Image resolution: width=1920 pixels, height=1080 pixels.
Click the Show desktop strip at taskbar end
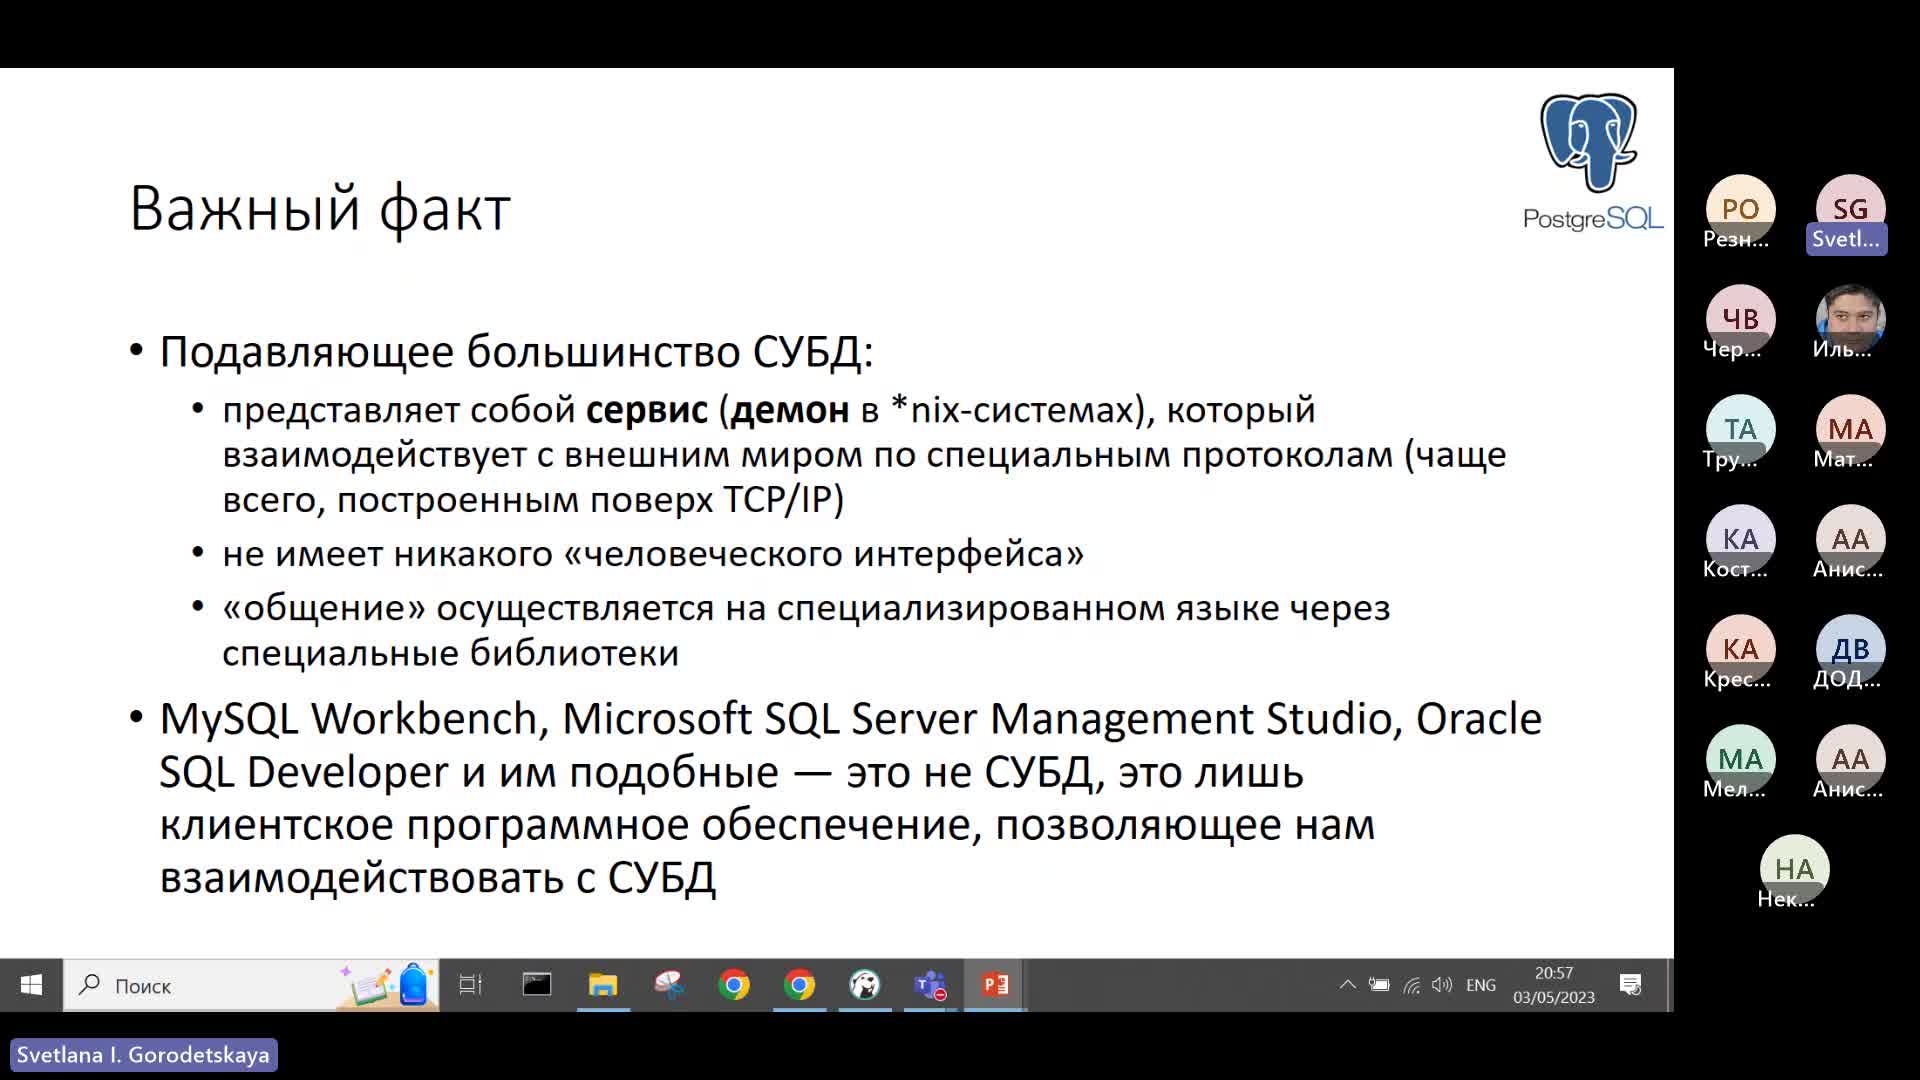[x=1669, y=985]
